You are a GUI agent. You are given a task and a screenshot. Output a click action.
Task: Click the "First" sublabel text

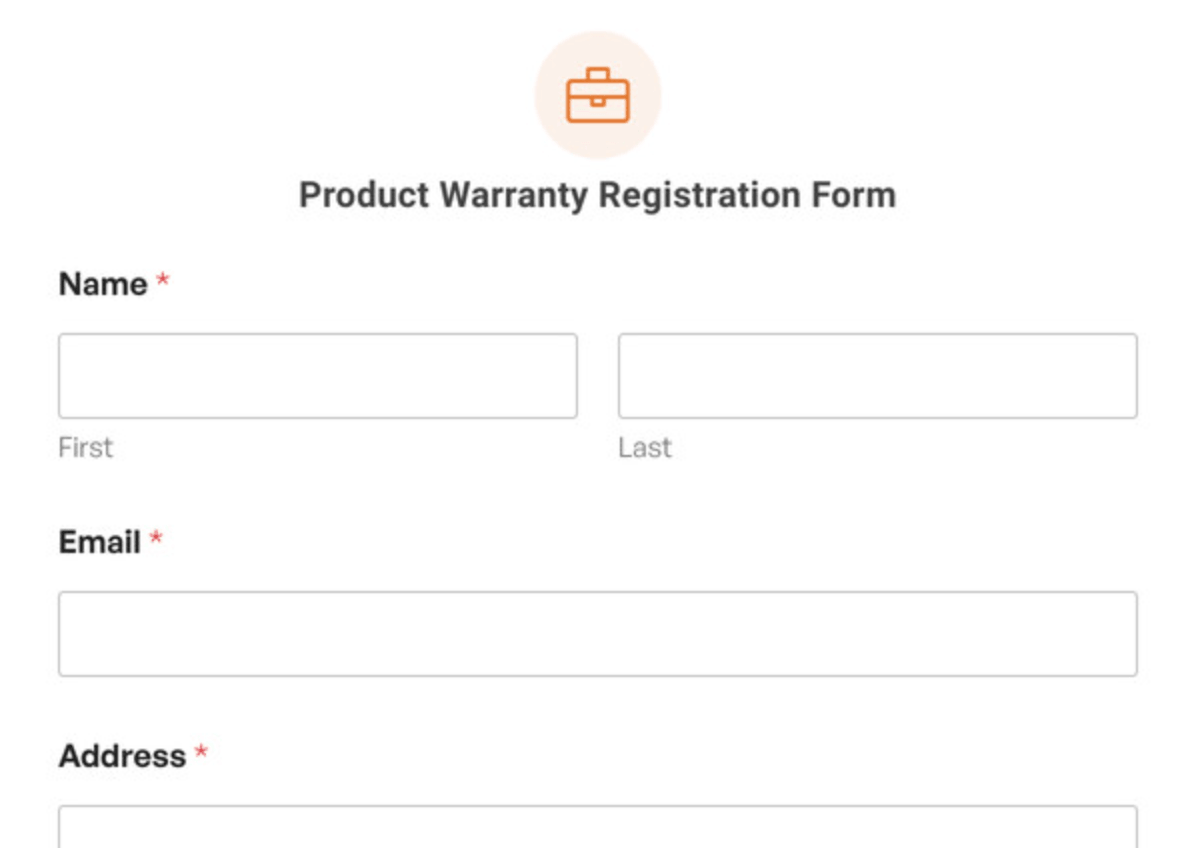pos(85,448)
